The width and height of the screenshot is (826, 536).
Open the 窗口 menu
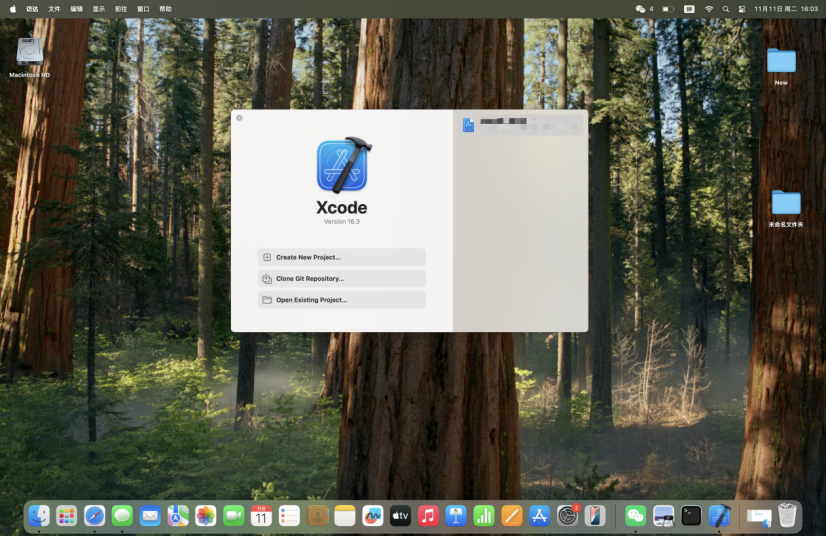coord(143,9)
